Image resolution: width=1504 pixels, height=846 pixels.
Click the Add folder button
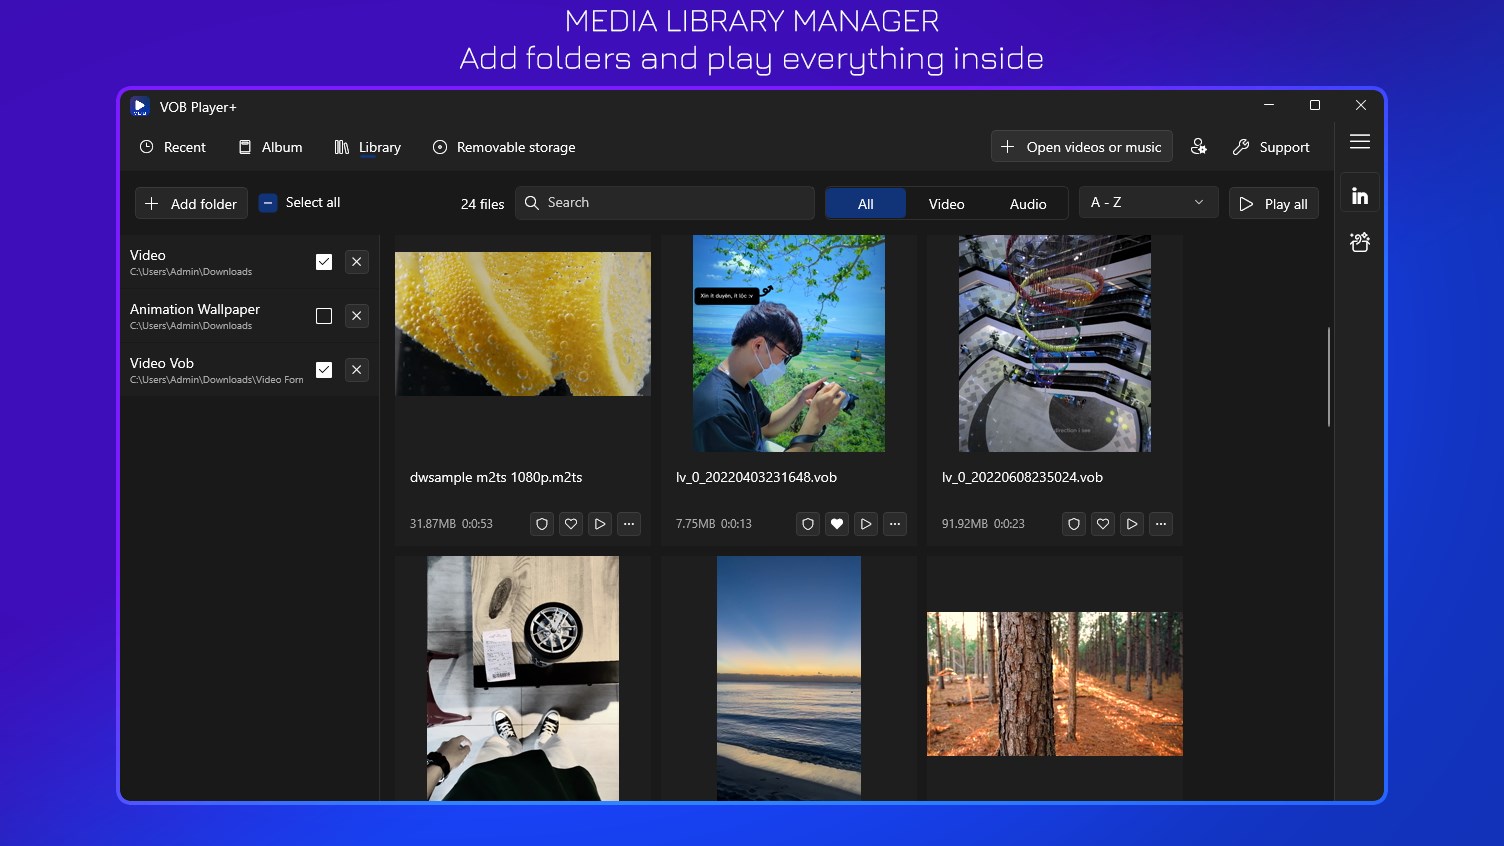pos(190,202)
